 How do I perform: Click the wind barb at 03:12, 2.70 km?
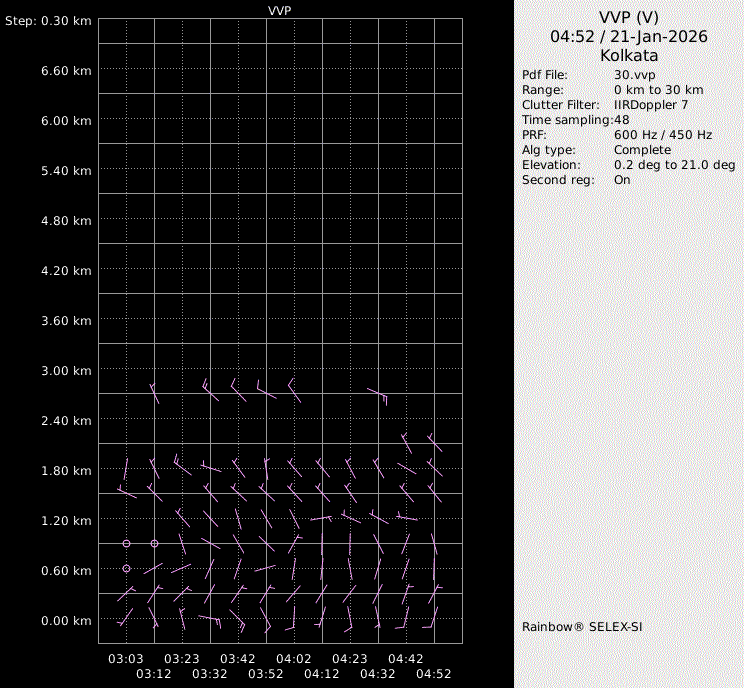pos(155,391)
